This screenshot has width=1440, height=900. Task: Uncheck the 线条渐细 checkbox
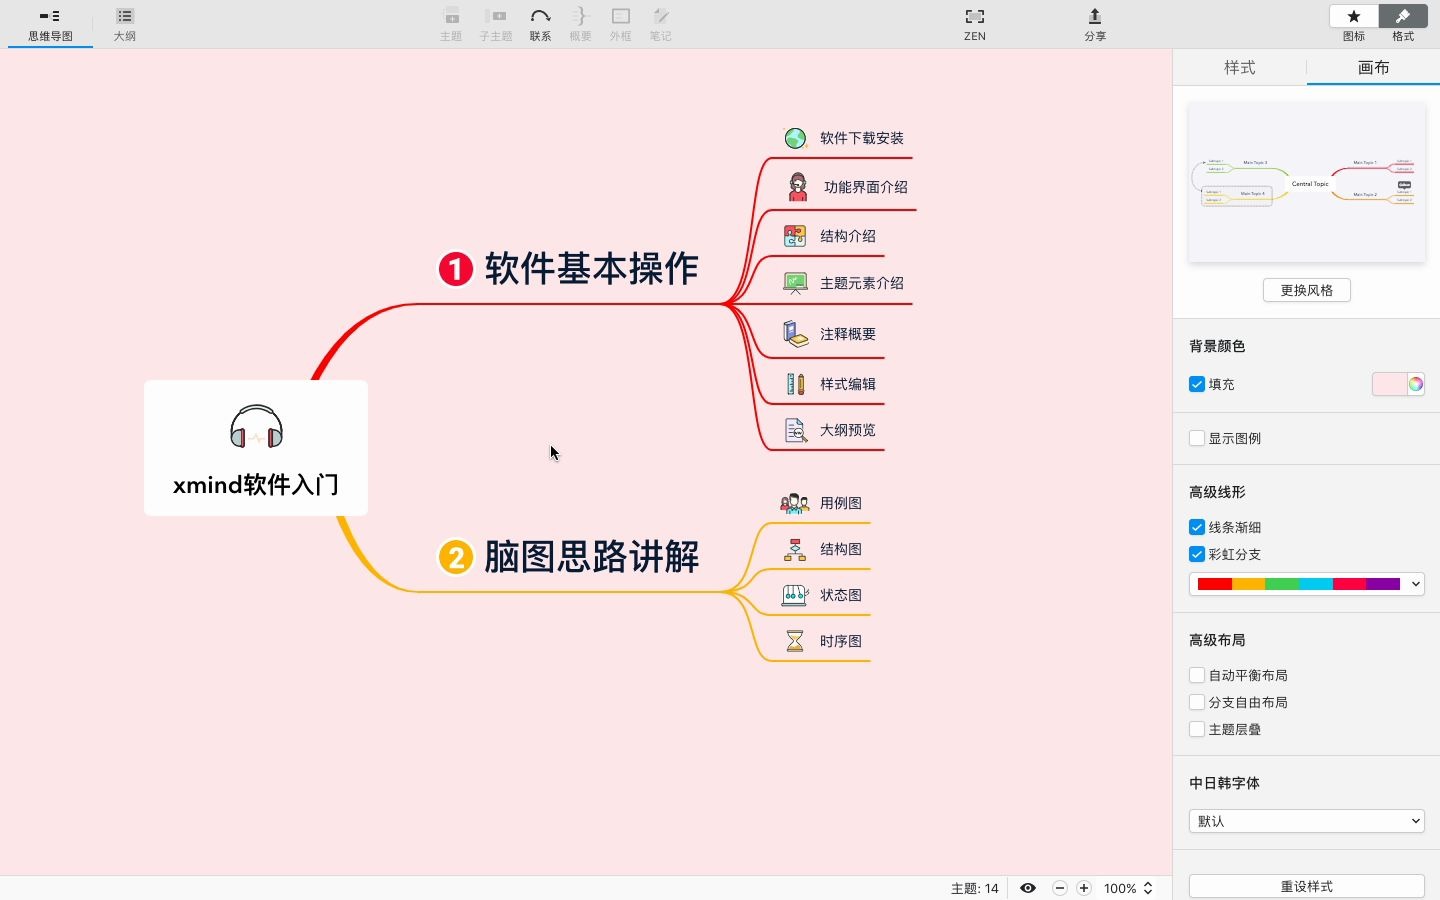click(x=1197, y=527)
